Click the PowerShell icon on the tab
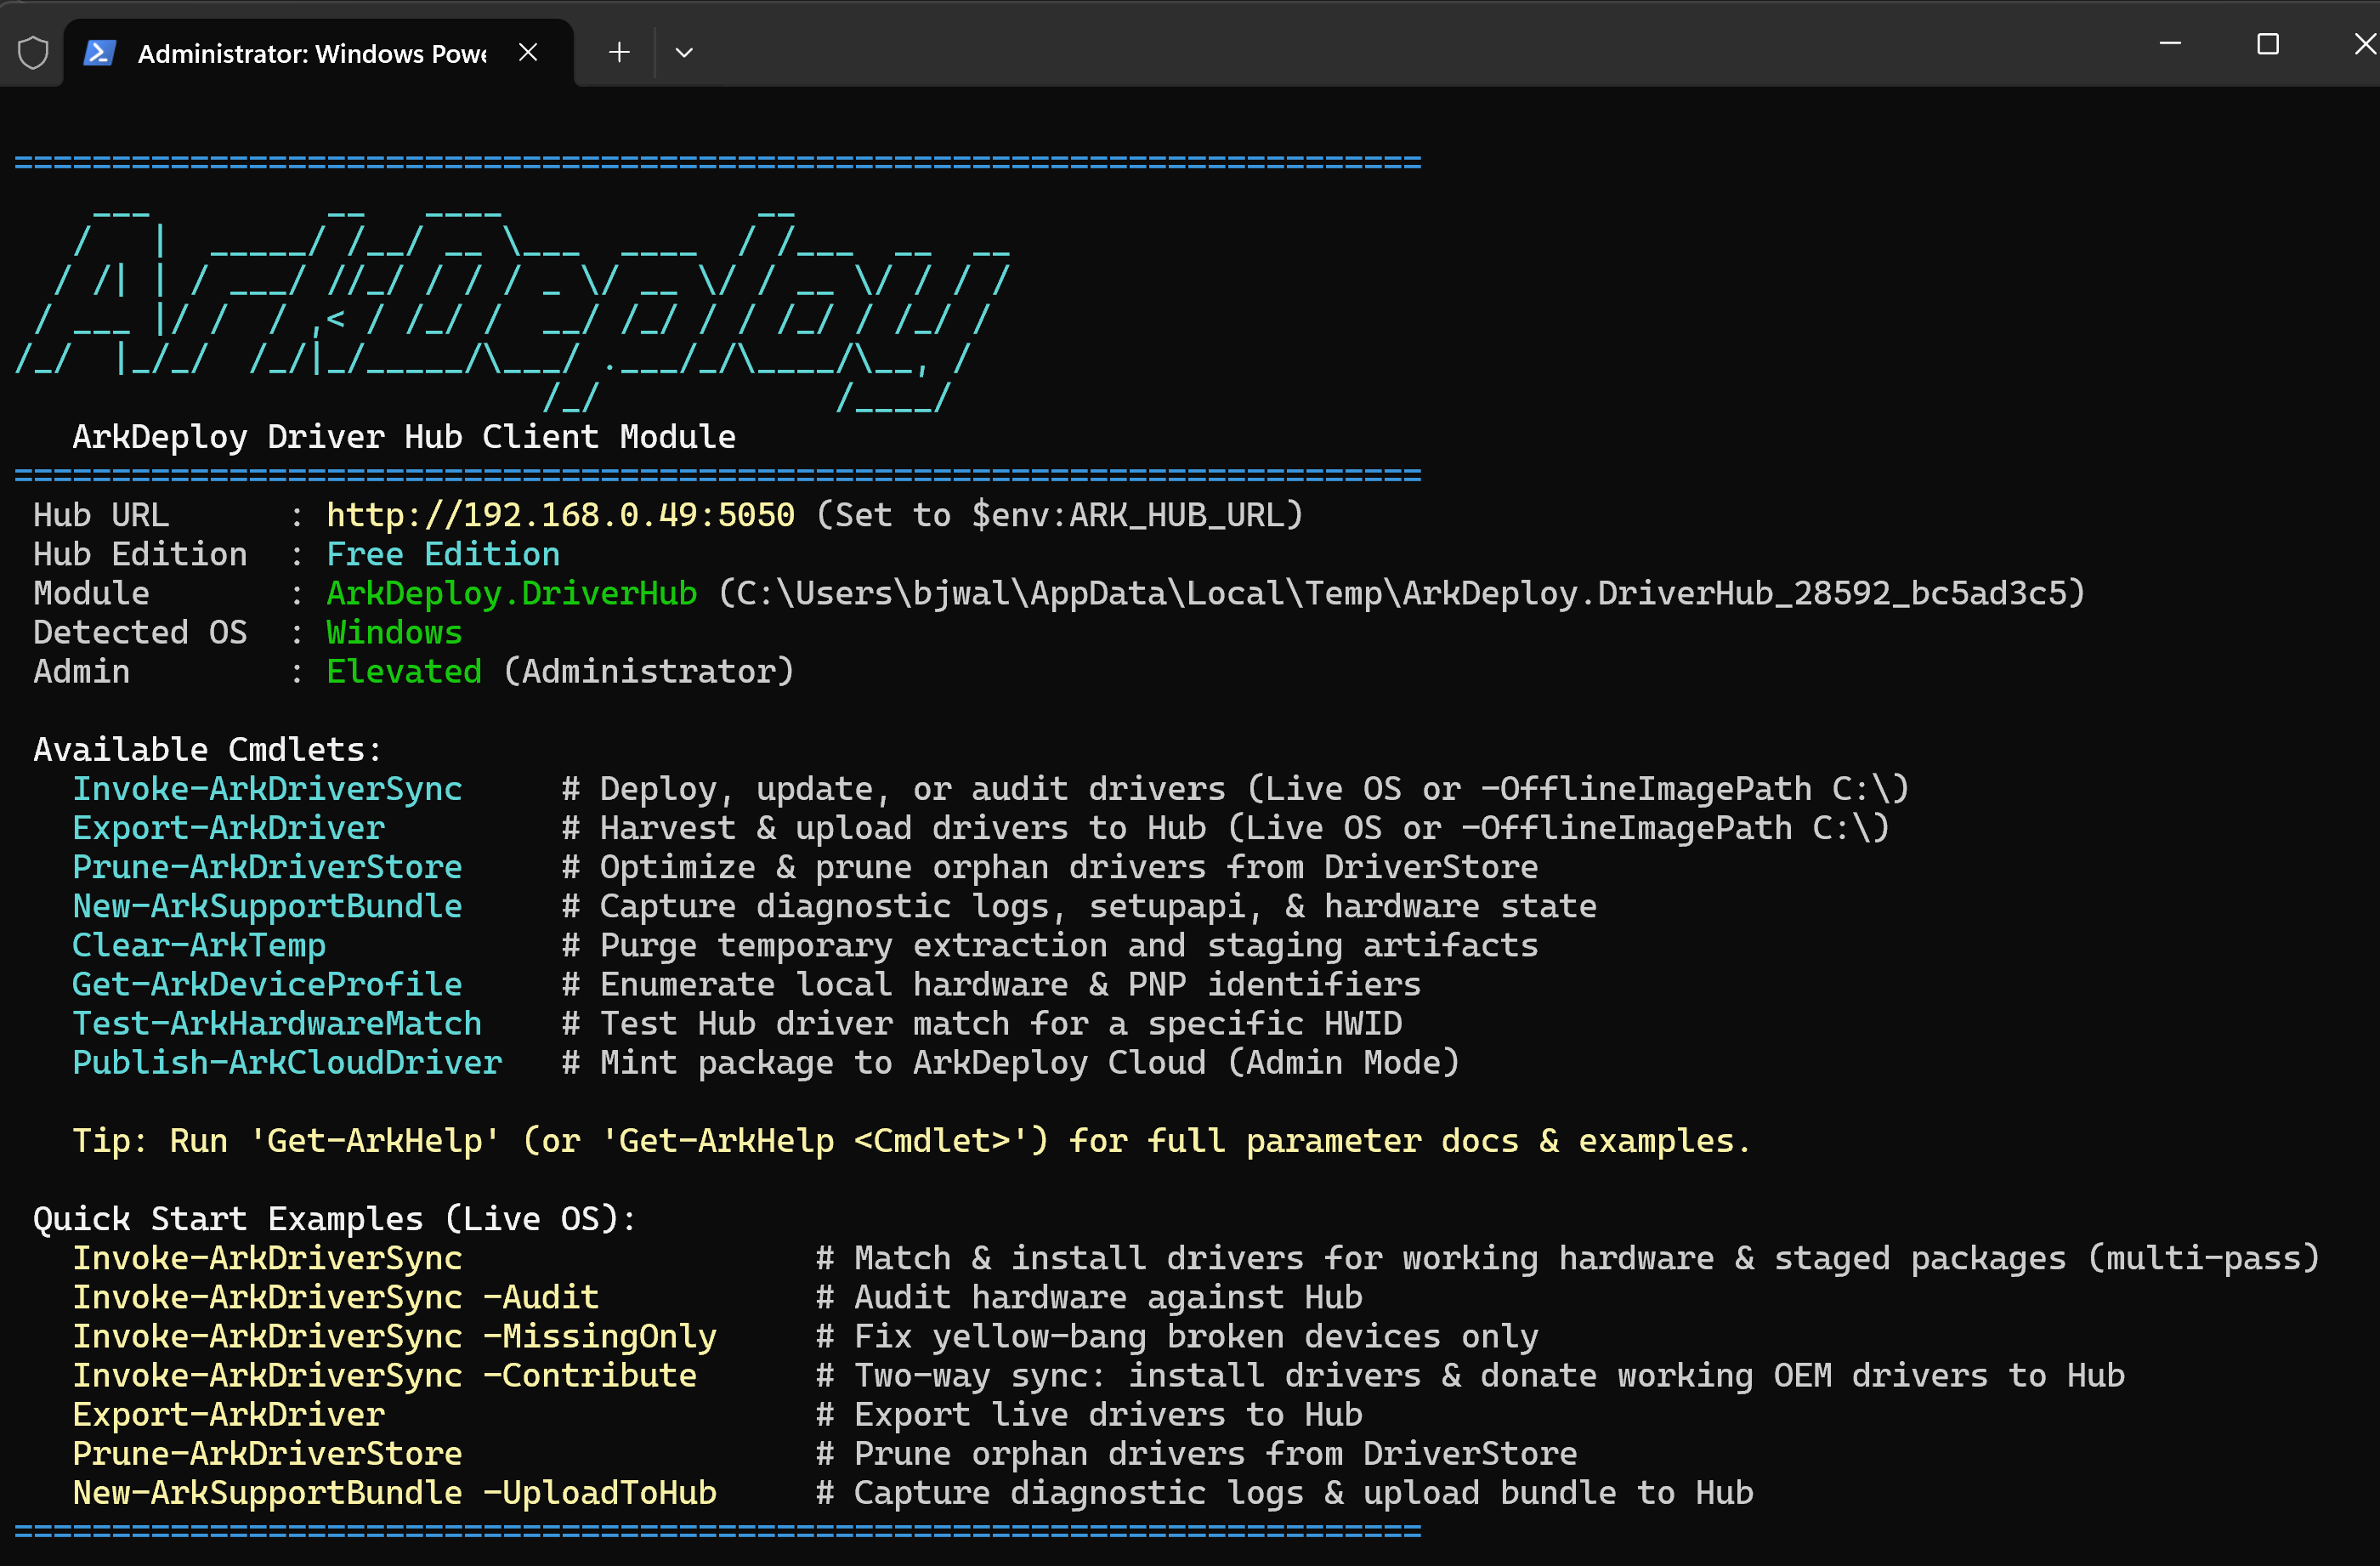This screenshot has height=1566, width=2380. tap(99, 52)
